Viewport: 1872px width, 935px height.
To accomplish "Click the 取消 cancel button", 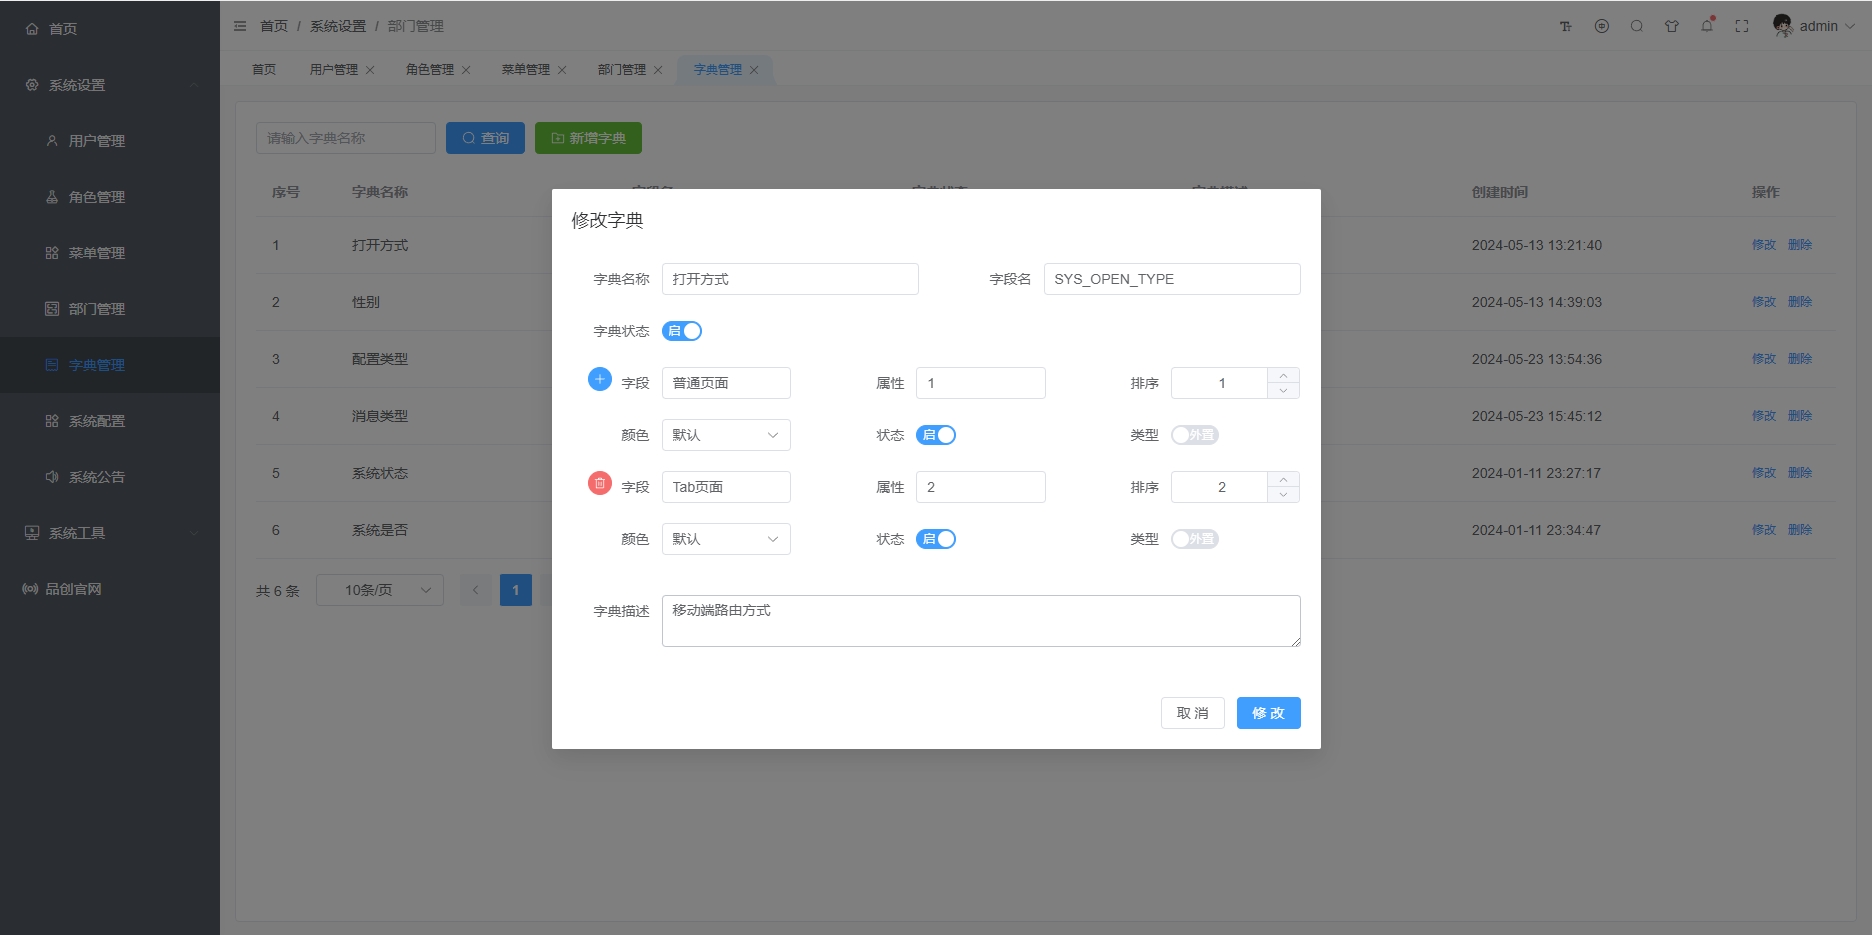I will tap(1192, 713).
